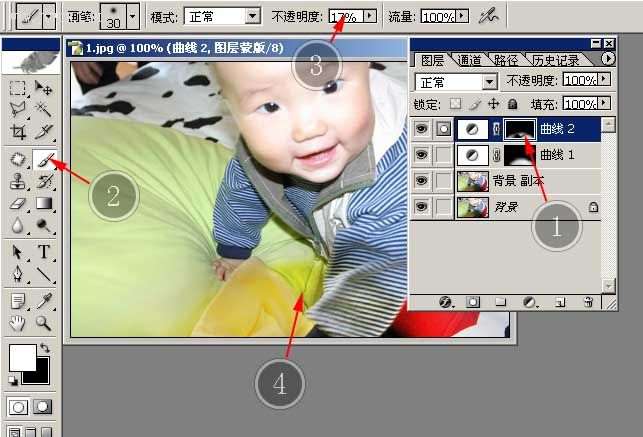The height and width of the screenshot is (437, 643).
Task: Select the Rectangular Marquee tool
Action: point(18,89)
